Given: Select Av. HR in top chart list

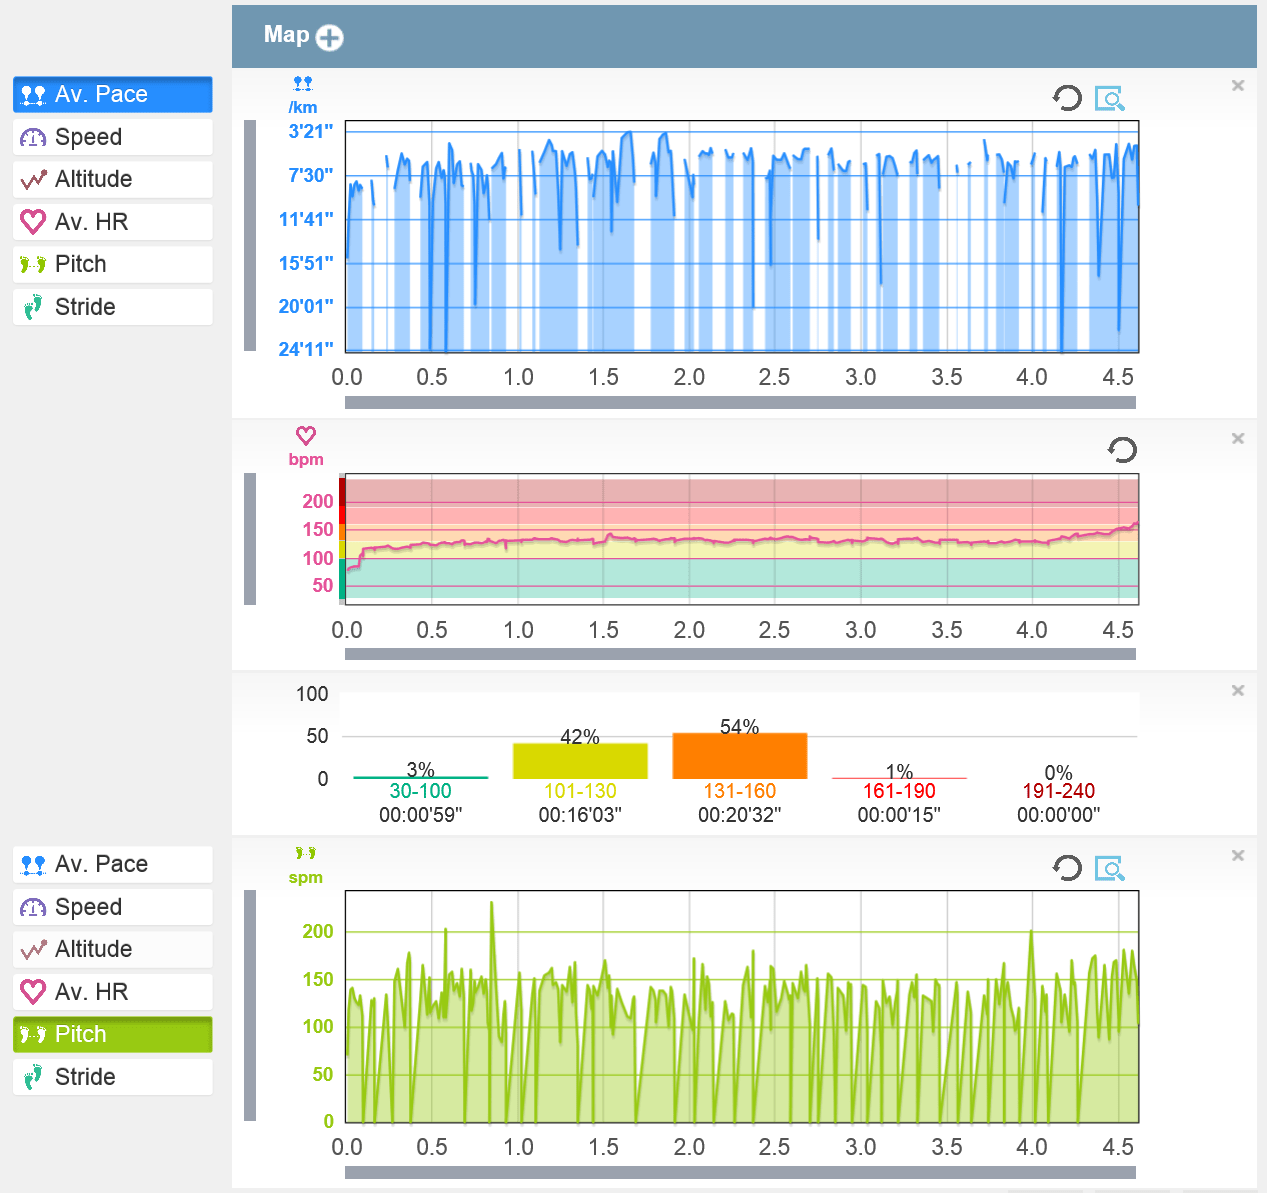Looking at the screenshot, I should click(x=113, y=222).
